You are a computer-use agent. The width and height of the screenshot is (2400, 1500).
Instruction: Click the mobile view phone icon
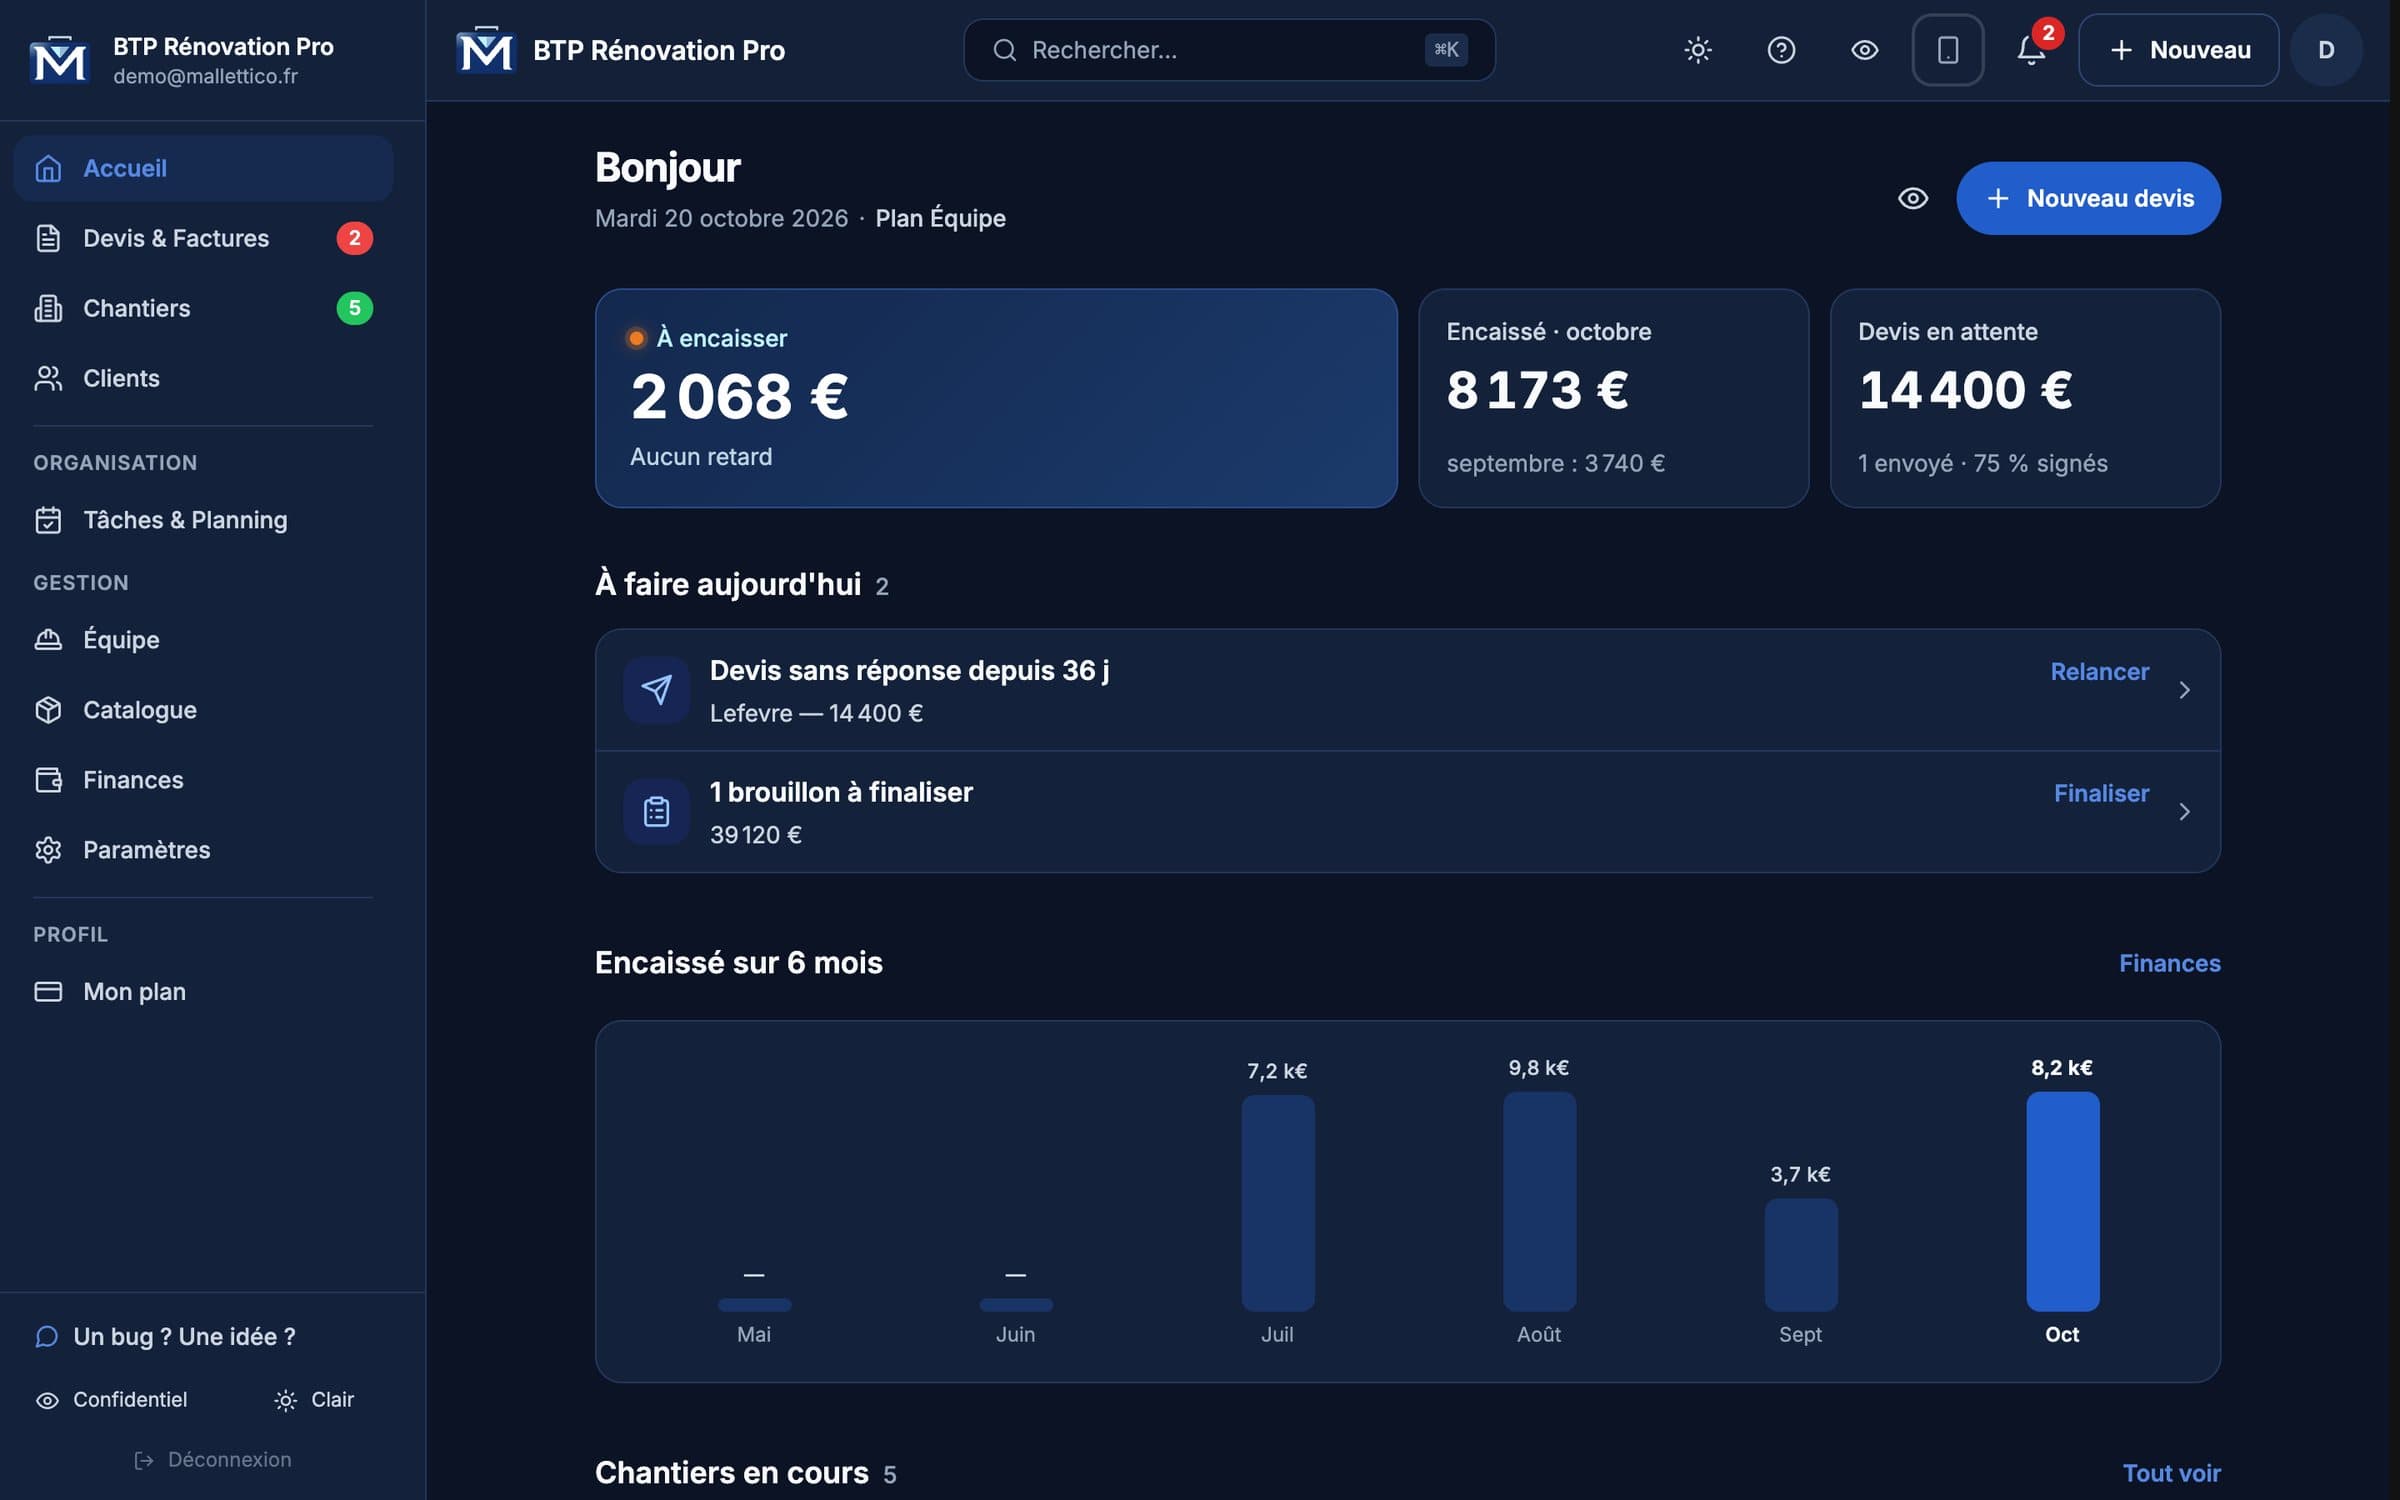1947,50
